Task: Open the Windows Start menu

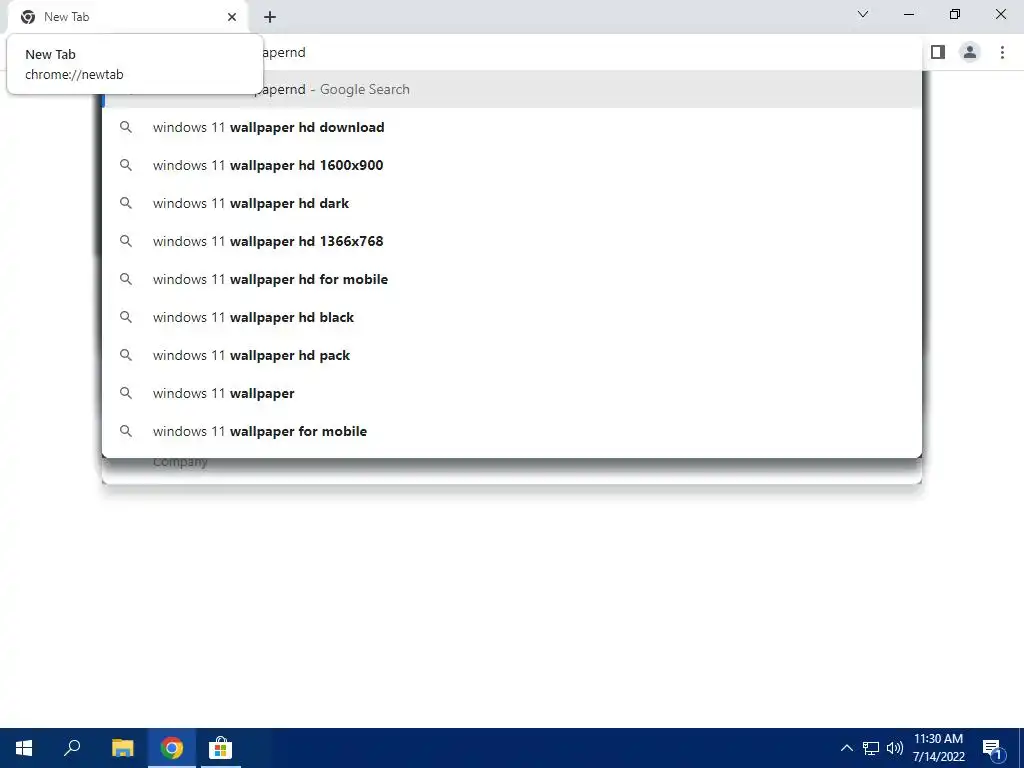Action: coord(24,748)
